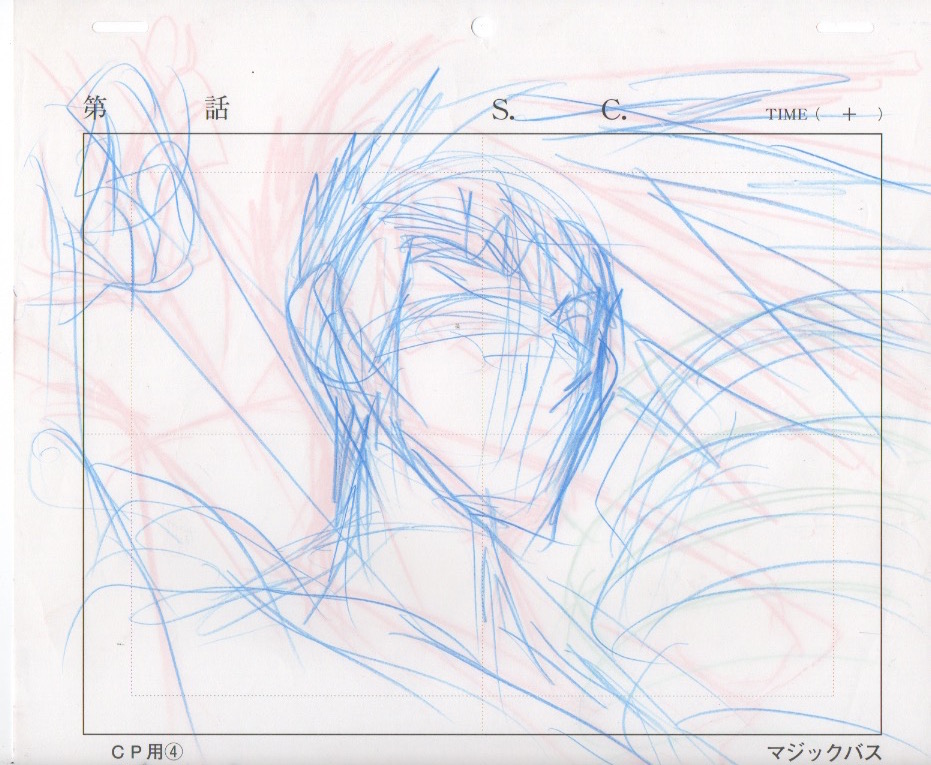The width and height of the screenshot is (931, 765).
Task: Click the C. cut label
Action: [614, 110]
